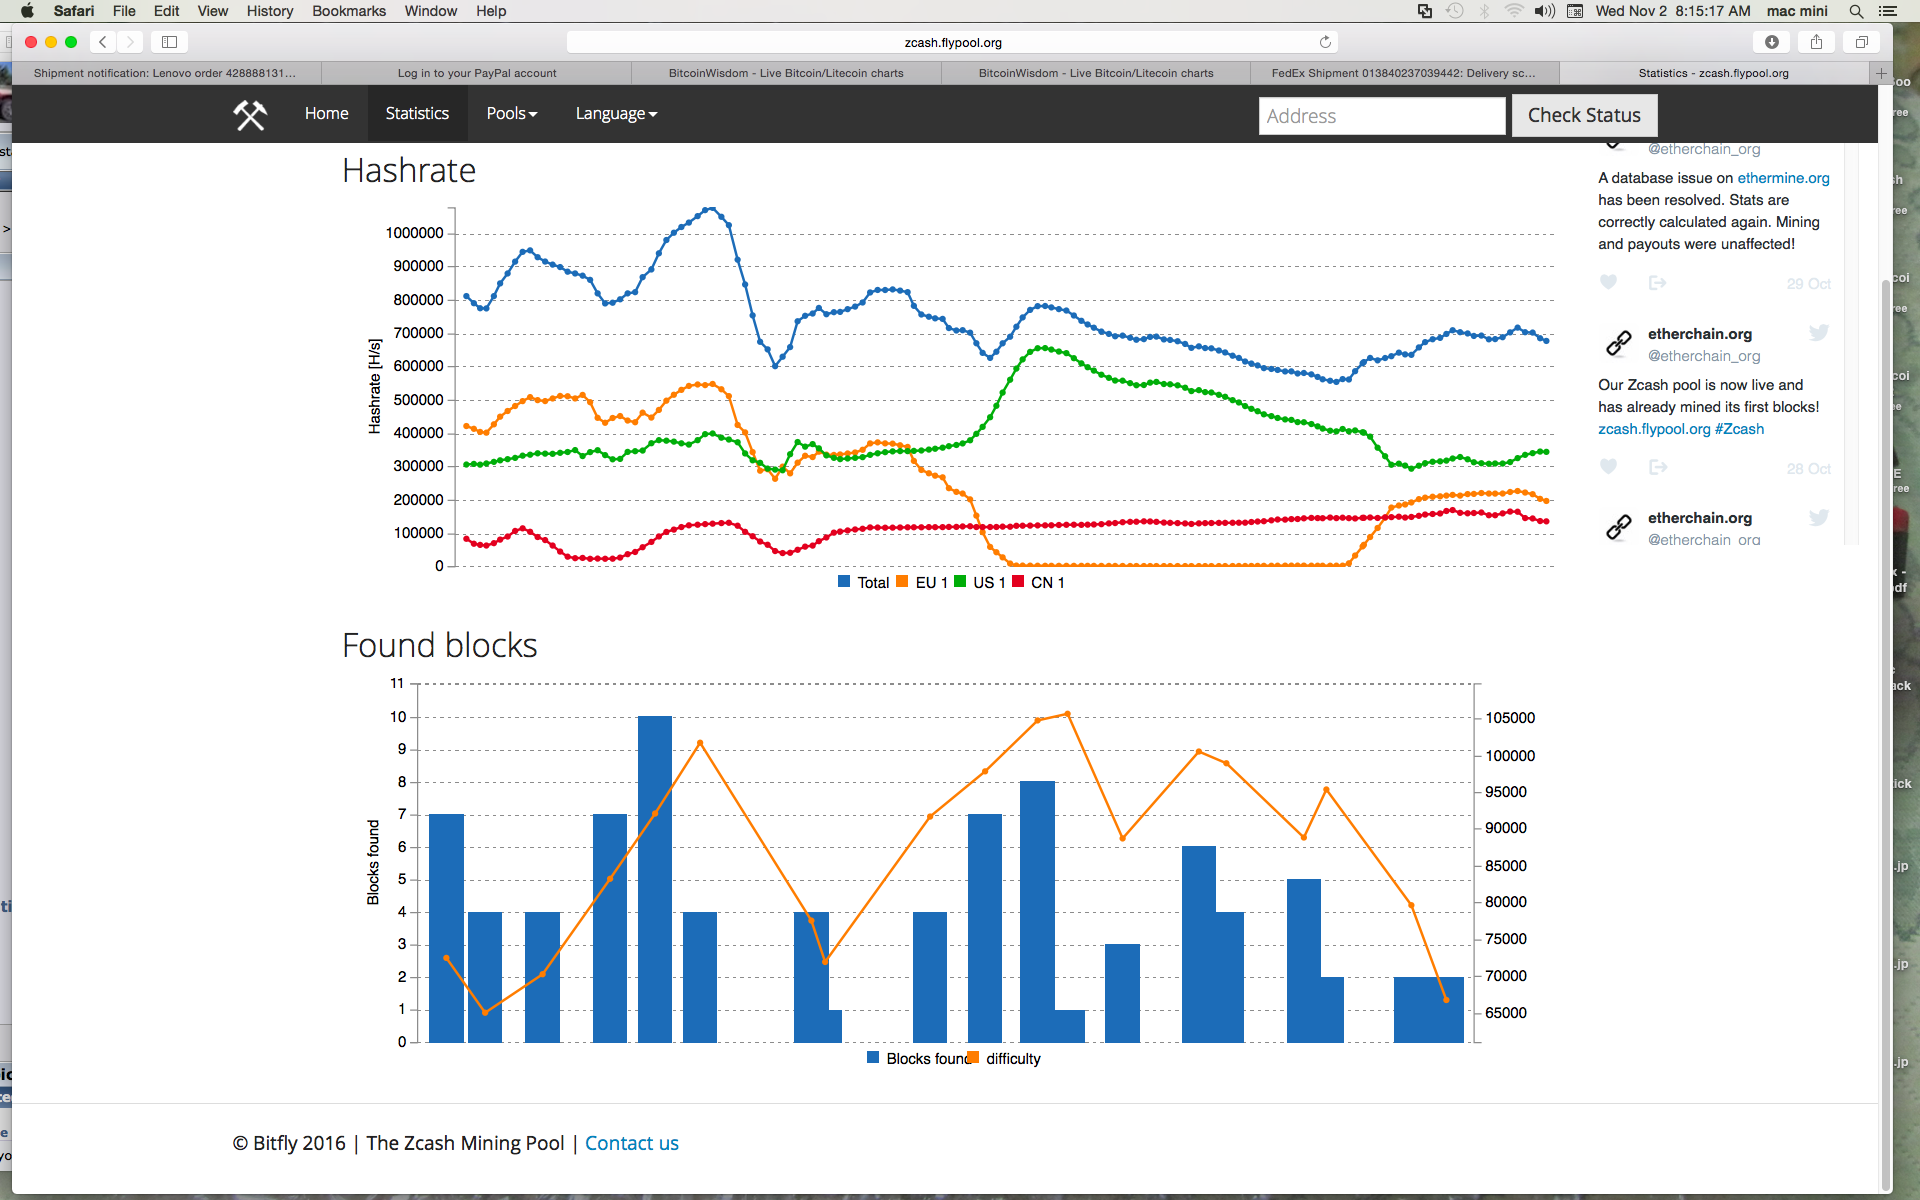Click the Address input field
Image resolution: width=1920 pixels, height=1200 pixels.
coord(1382,116)
